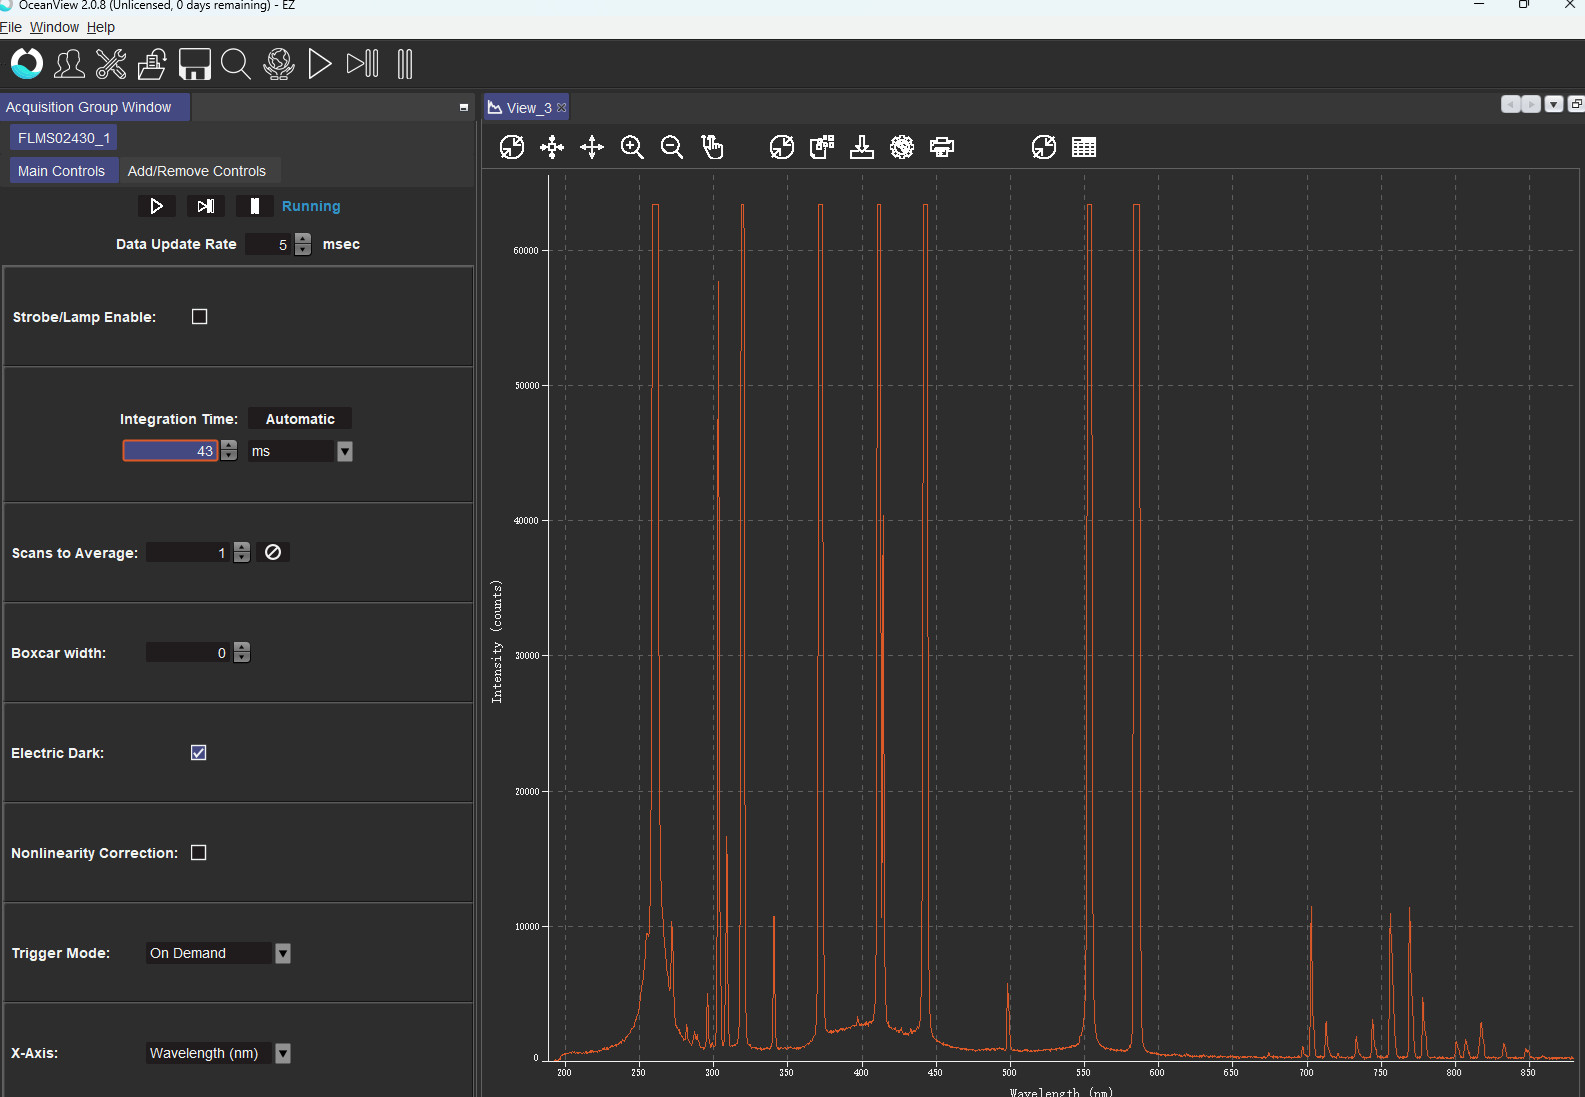Open the Trigger Mode dropdown

tap(283, 954)
